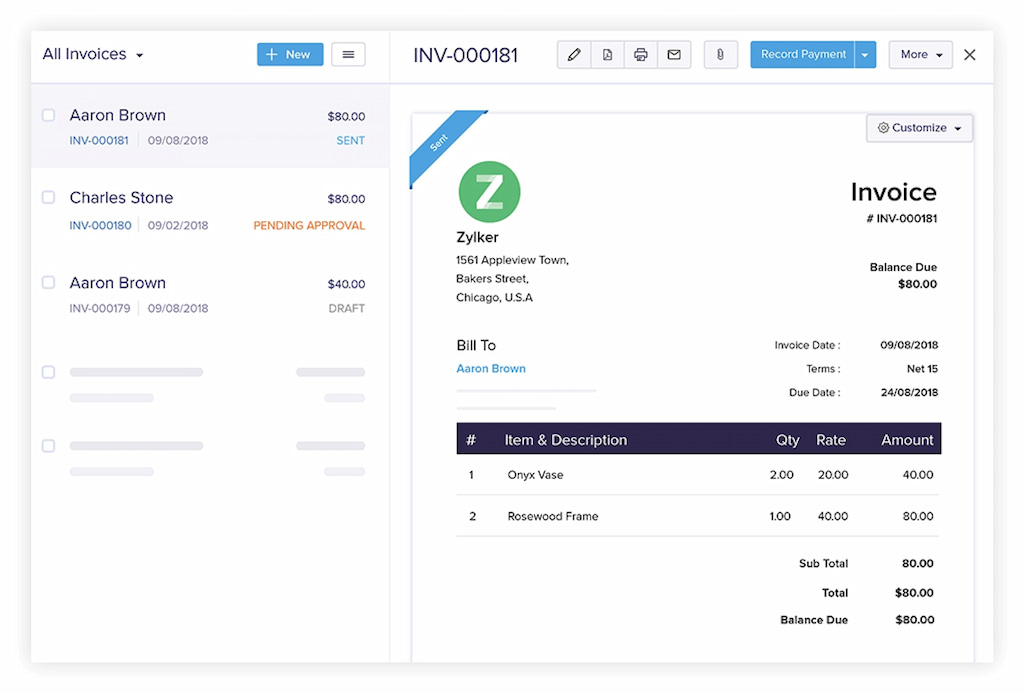Click the PDF export icon
Image resolution: width=1024 pixels, height=693 pixels.
[607, 54]
